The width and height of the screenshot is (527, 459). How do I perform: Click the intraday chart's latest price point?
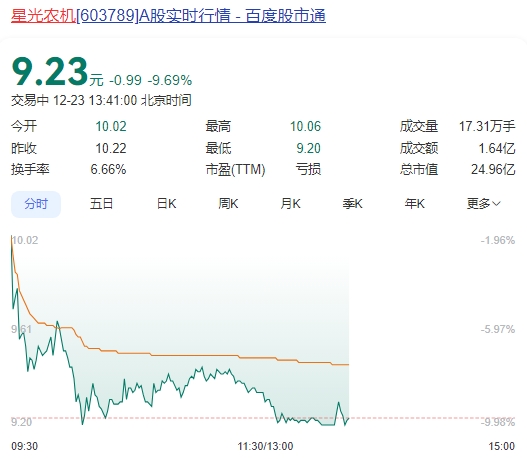pyautogui.click(x=349, y=418)
